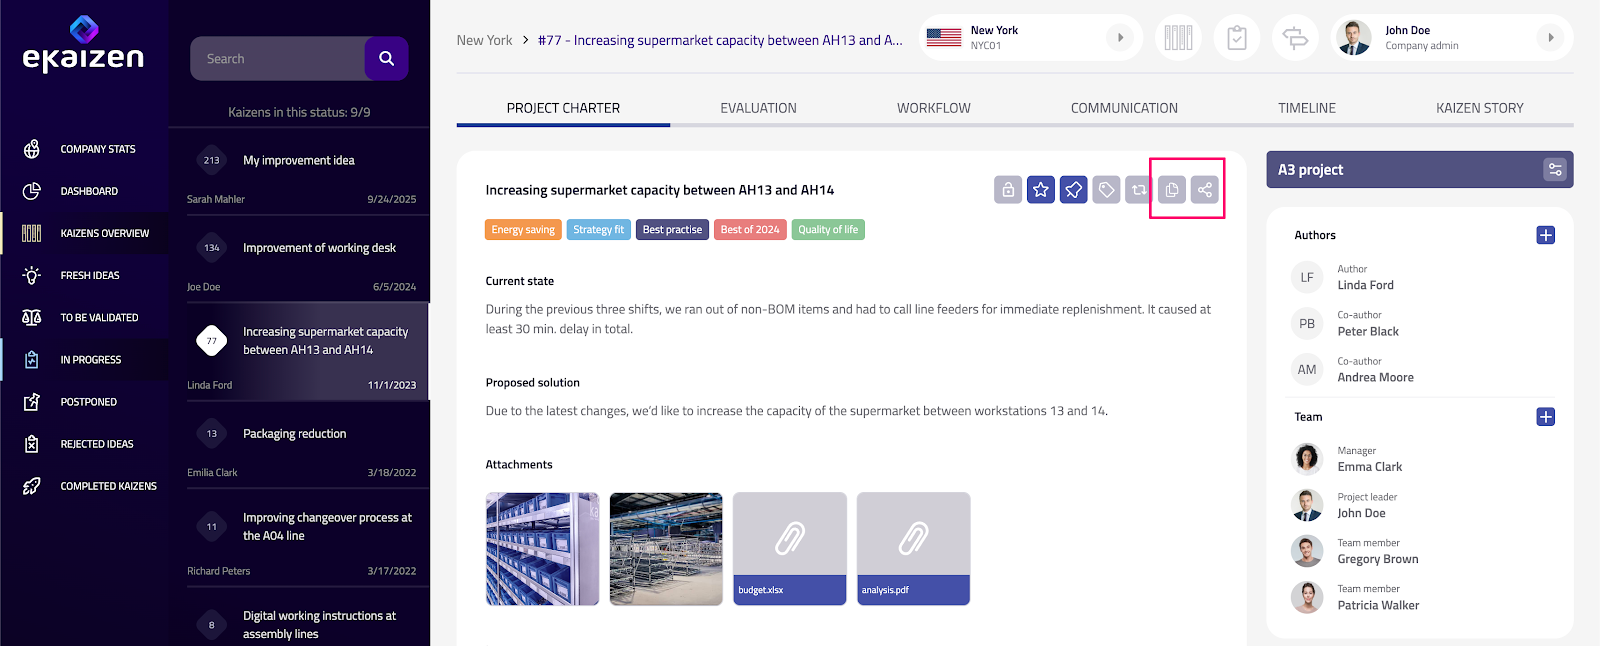Add a new author with plus button
1600x646 pixels.
(1546, 235)
